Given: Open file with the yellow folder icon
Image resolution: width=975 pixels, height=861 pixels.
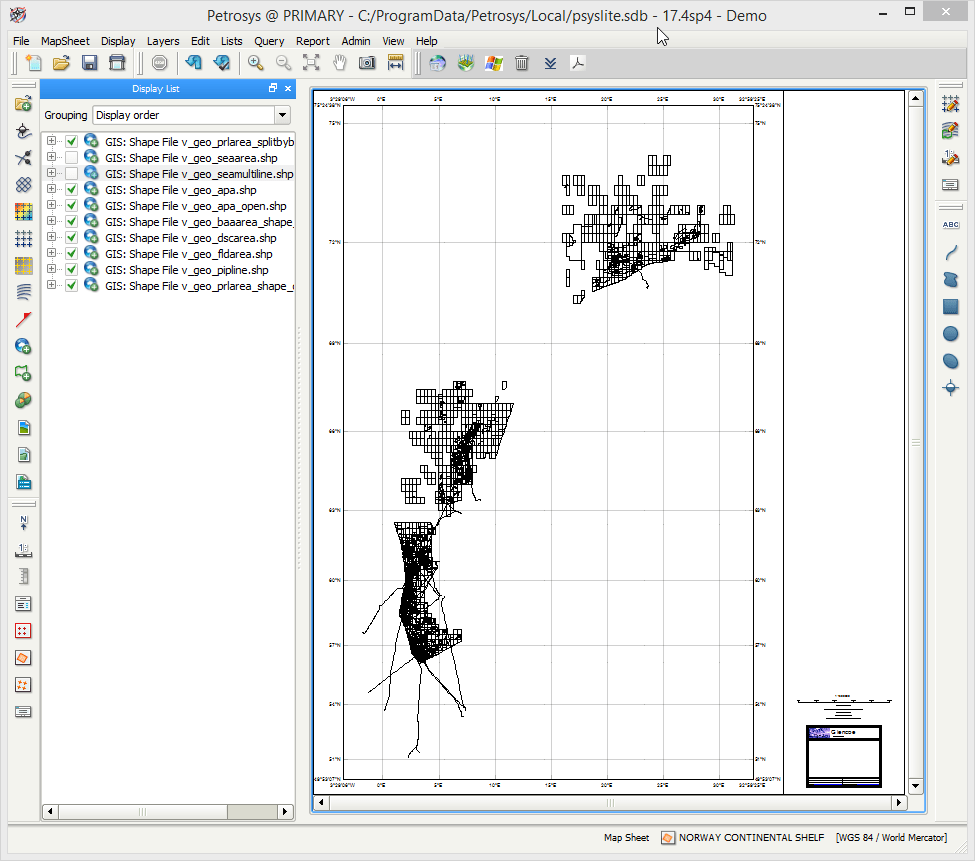Looking at the screenshot, I should click(61, 63).
